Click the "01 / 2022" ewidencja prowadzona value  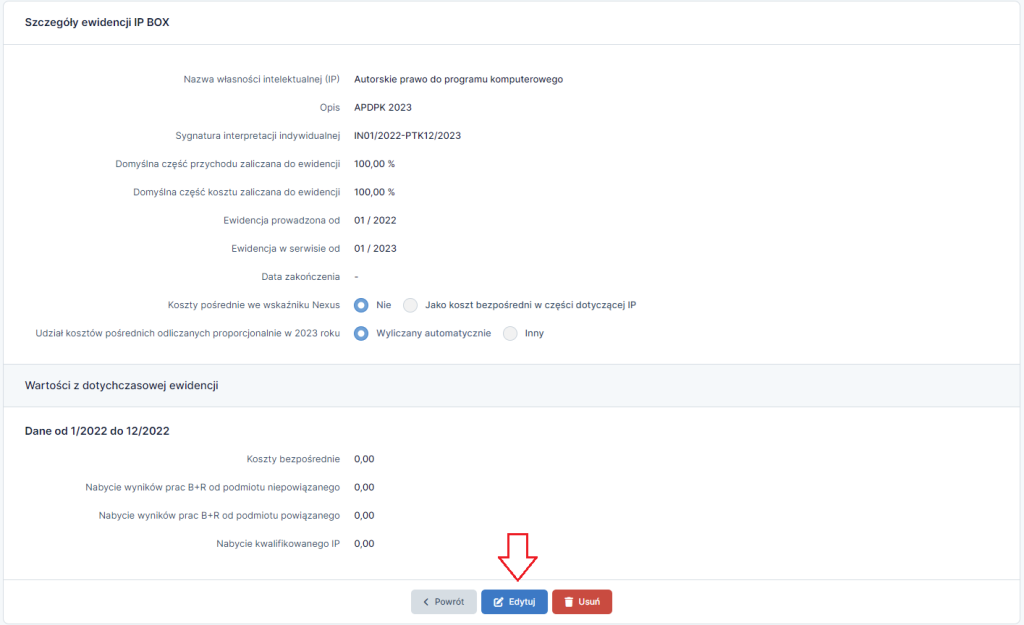(374, 220)
